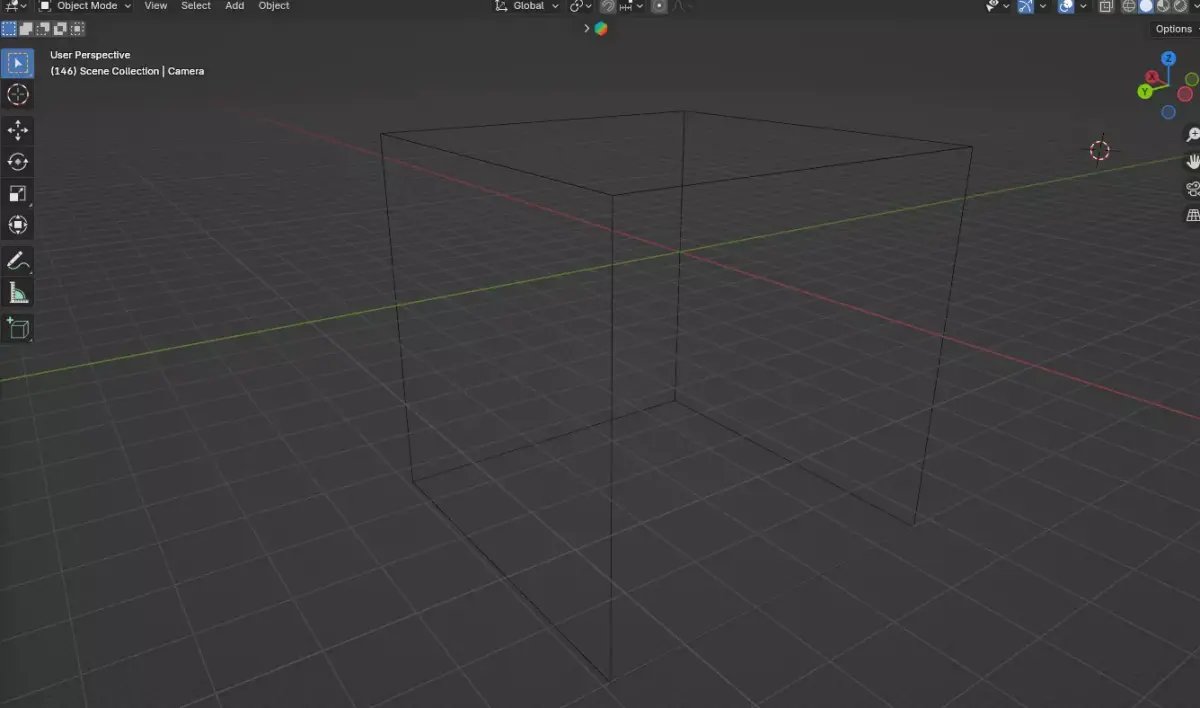Click the negative X axis gizmo circle
This screenshot has width=1200, height=708.
pos(1185,94)
